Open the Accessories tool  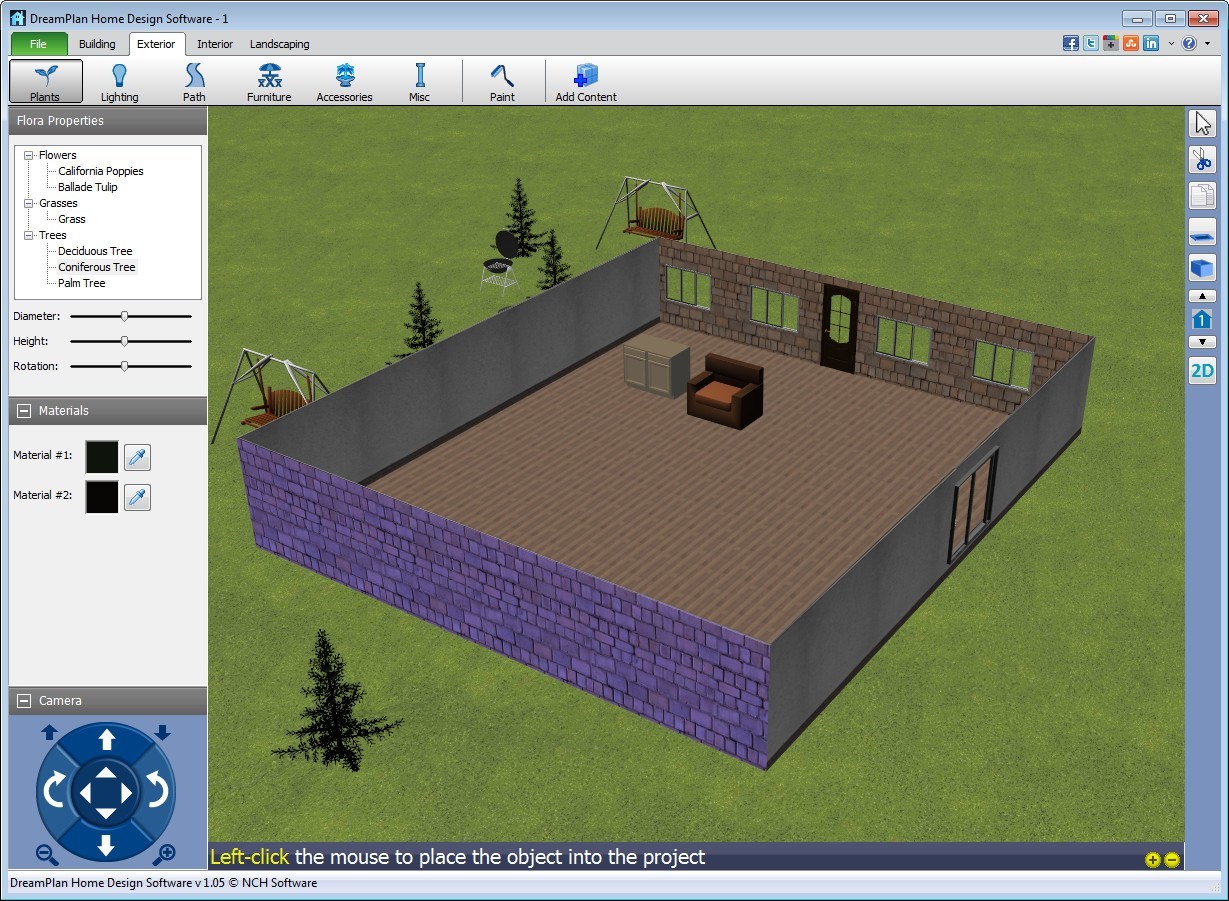(x=344, y=81)
